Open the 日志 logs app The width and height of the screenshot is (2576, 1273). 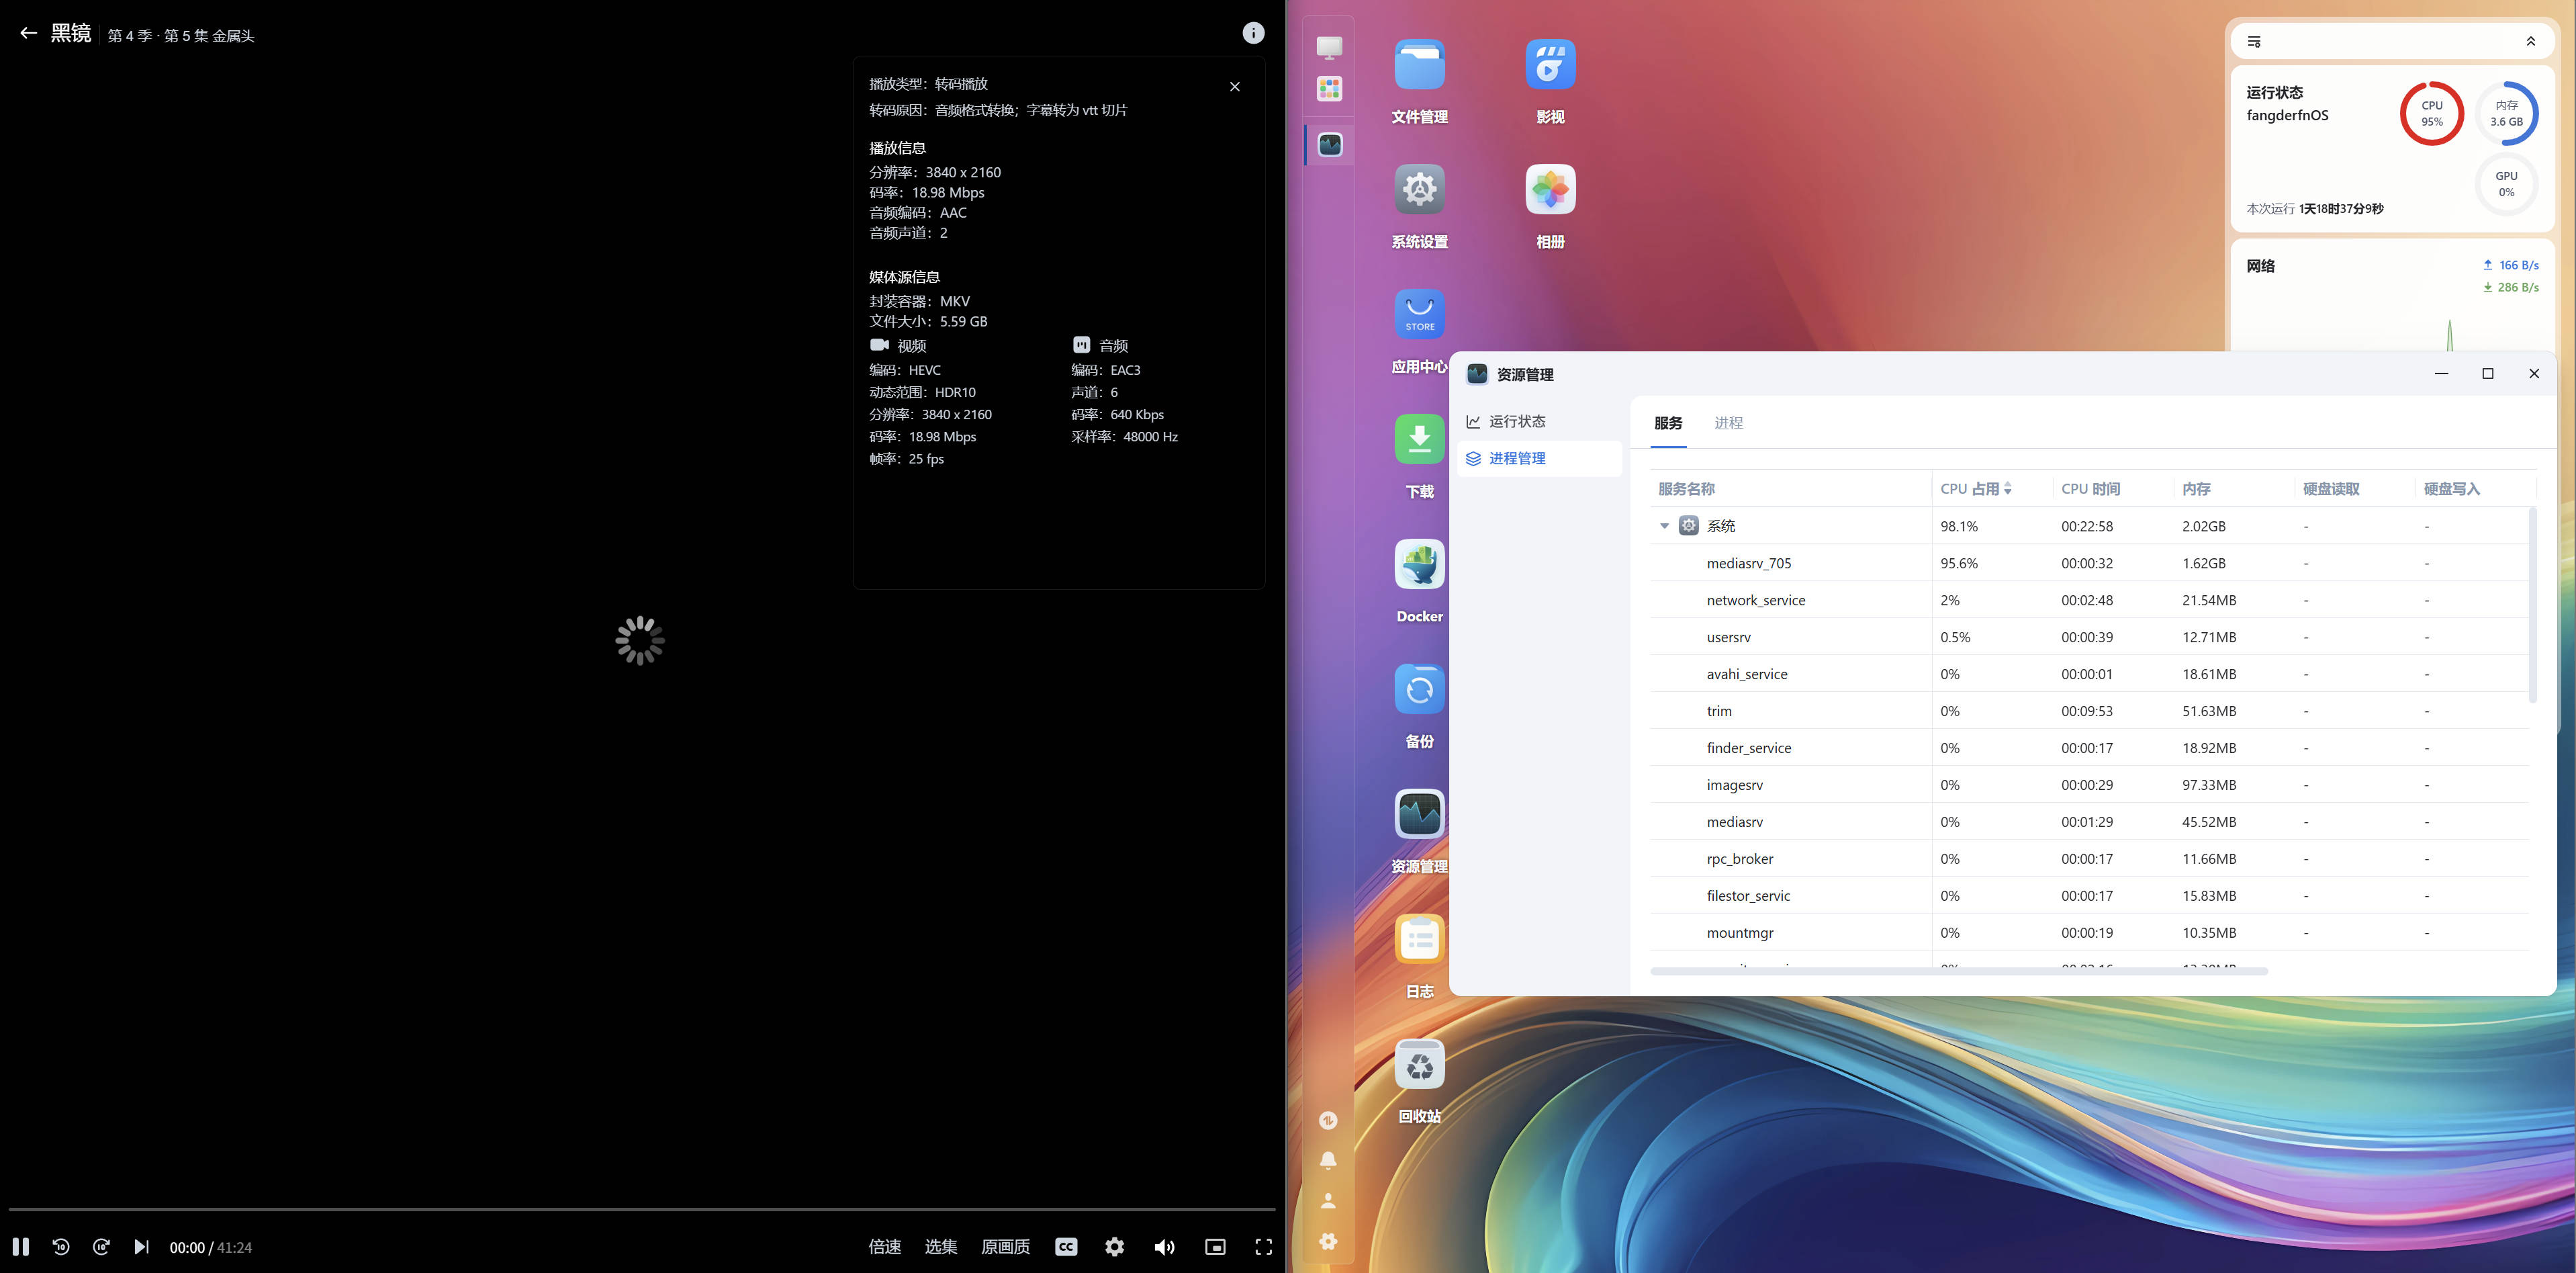point(1419,938)
